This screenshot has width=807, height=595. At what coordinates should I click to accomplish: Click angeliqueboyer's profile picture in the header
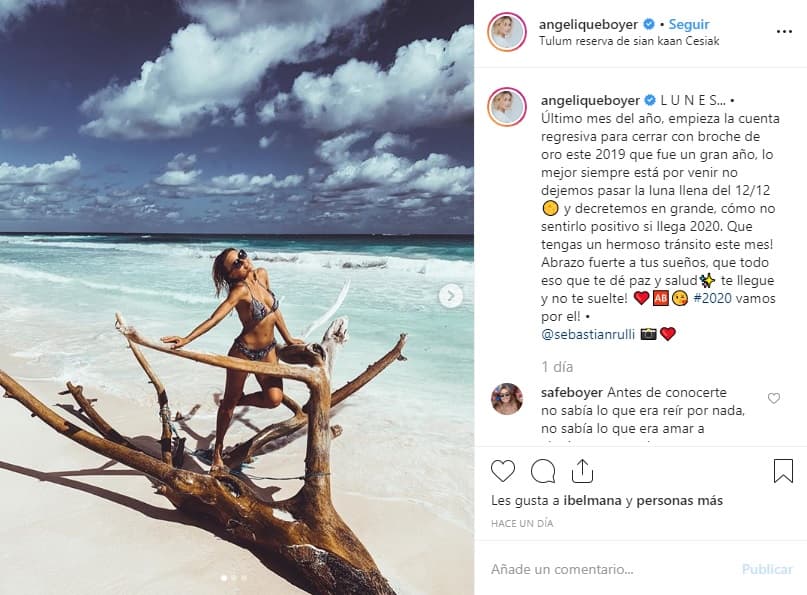(x=507, y=32)
